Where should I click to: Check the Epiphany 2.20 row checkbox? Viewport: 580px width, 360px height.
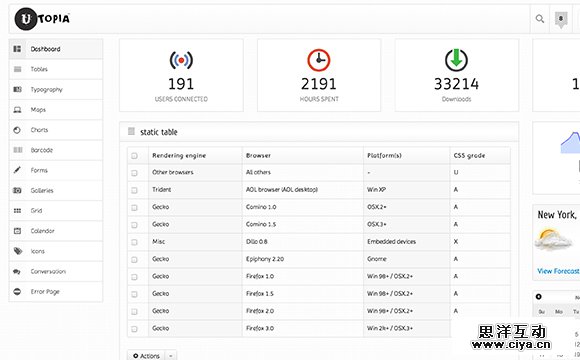(x=134, y=259)
